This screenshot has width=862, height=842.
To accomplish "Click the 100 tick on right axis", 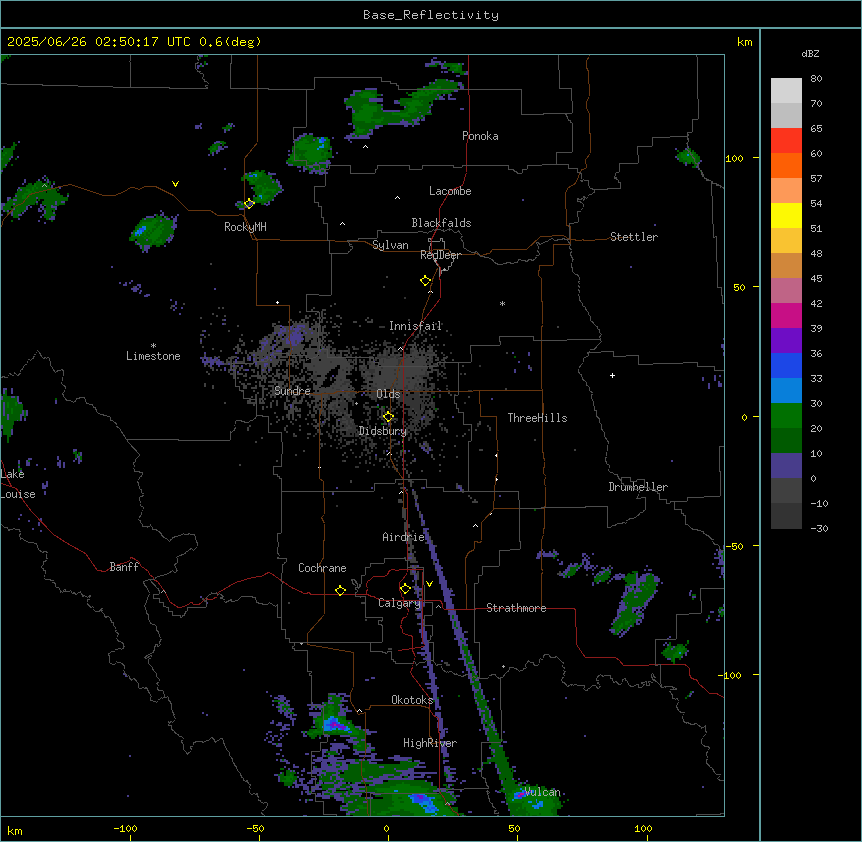I will (734, 158).
